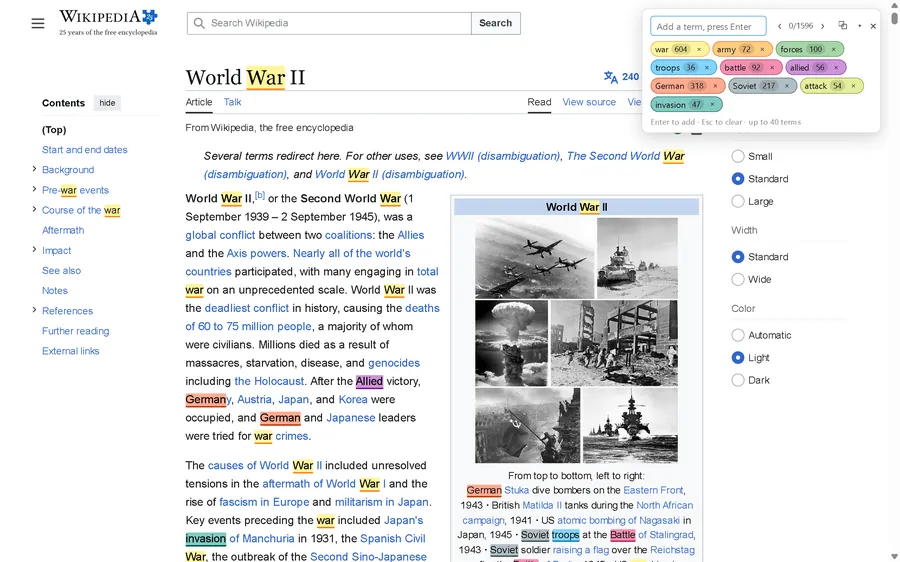This screenshot has width=900, height=562.
Task: Open 'the Holocaust' link
Action: click(x=269, y=381)
